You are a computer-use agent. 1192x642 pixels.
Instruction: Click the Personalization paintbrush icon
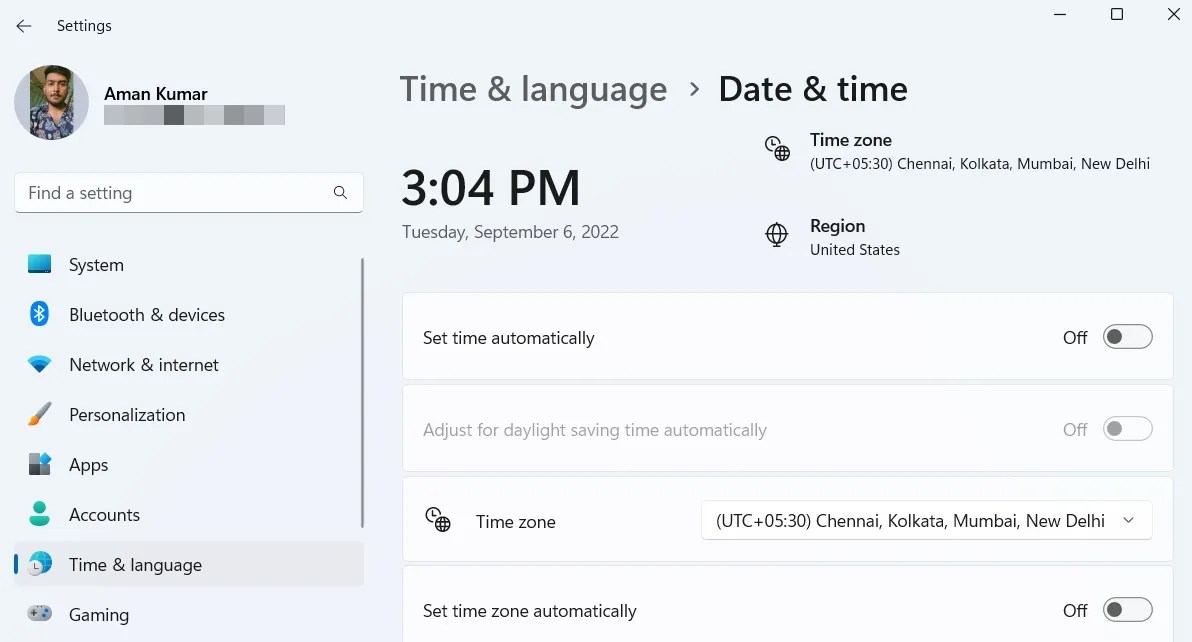(40, 415)
